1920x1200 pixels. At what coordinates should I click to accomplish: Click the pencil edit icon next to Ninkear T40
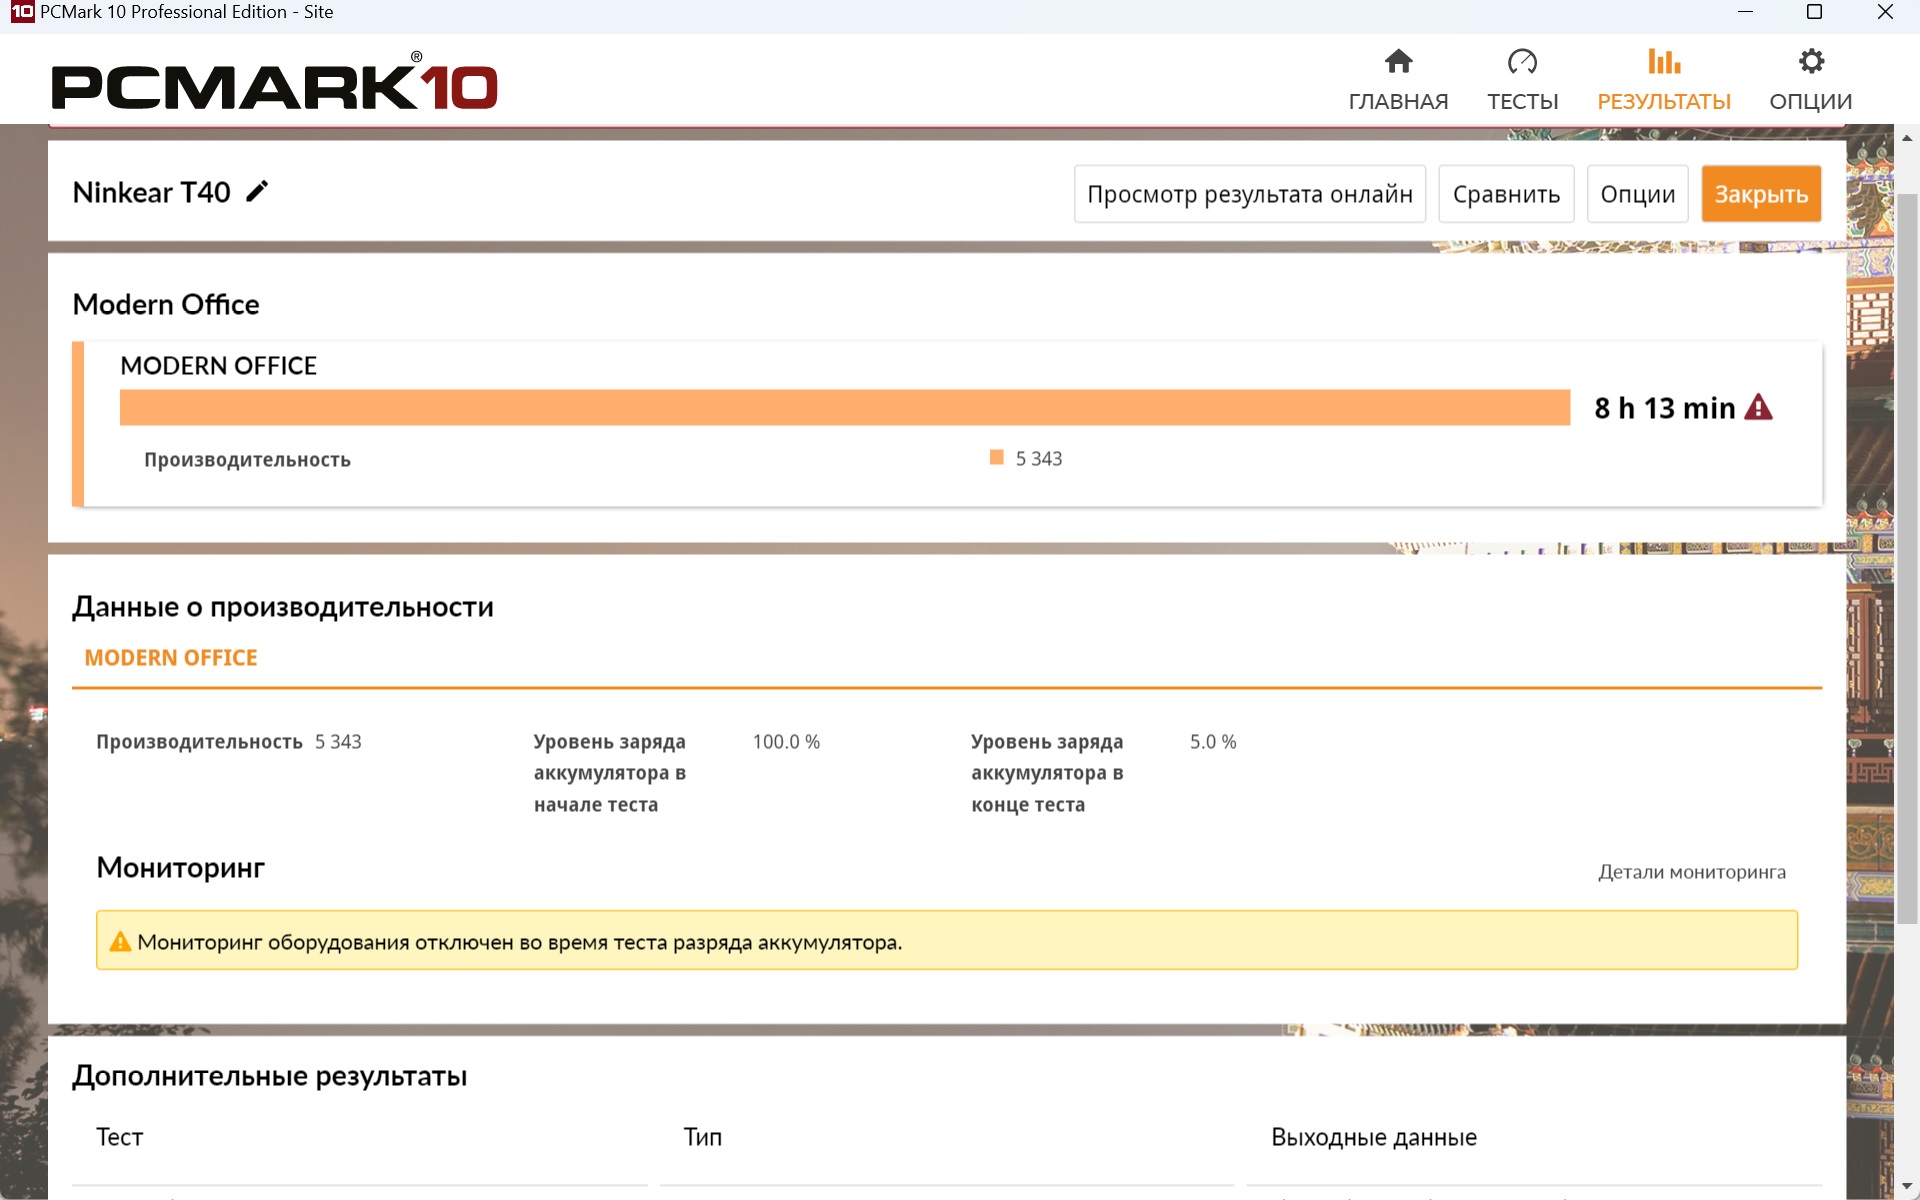[x=257, y=191]
